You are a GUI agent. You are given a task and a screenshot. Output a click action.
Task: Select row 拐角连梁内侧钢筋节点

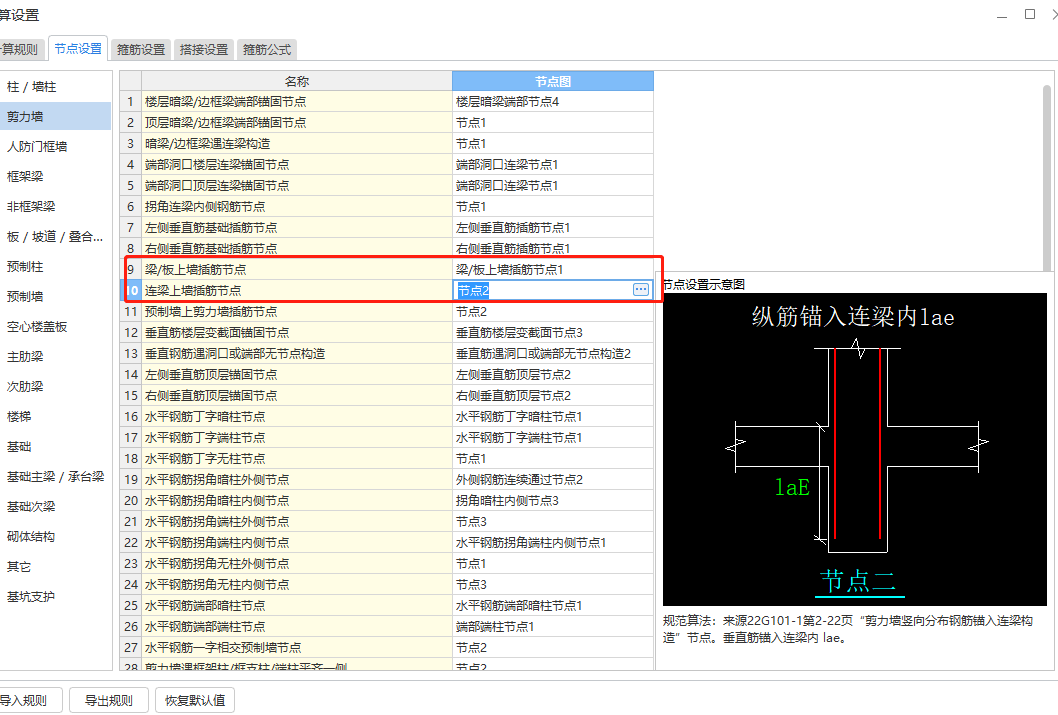(x=296, y=206)
